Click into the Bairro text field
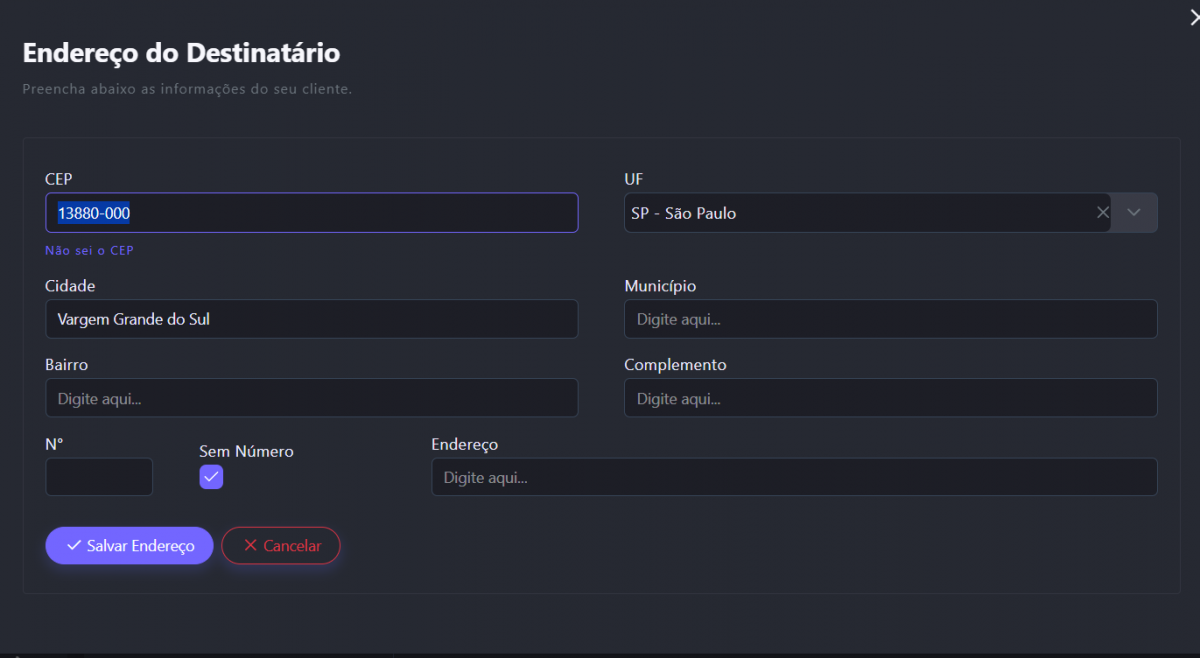This screenshot has width=1200, height=658. click(x=311, y=398)
